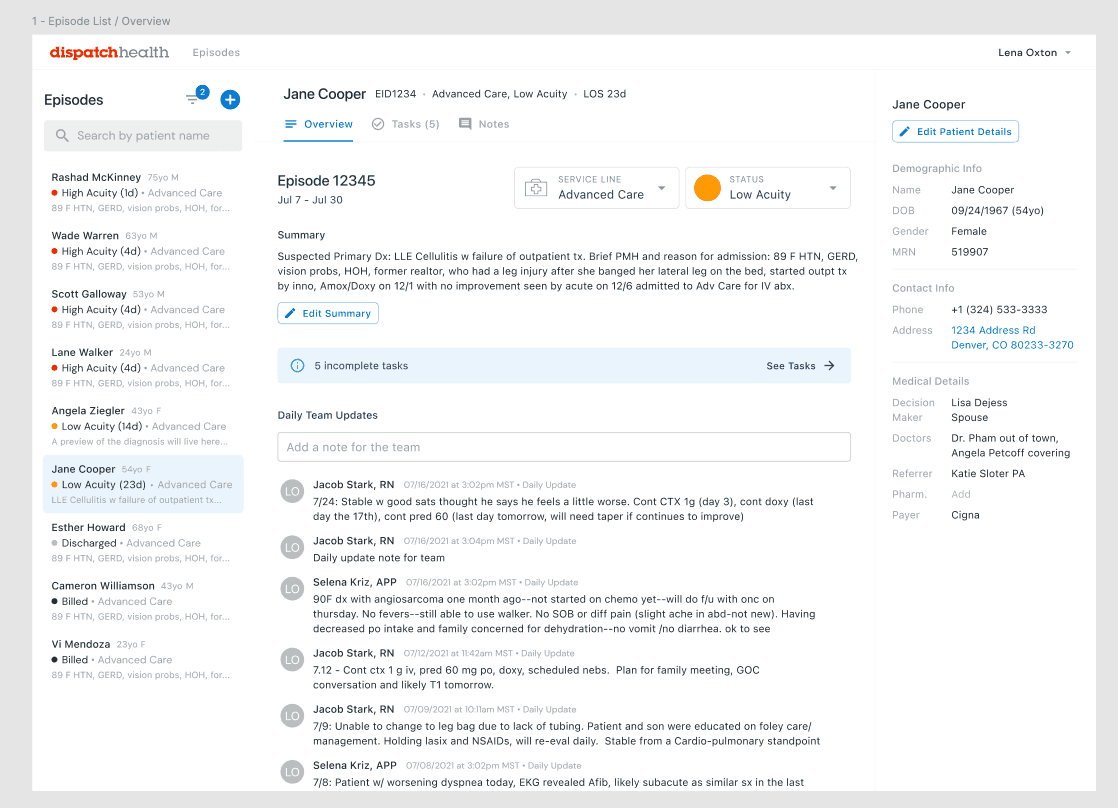Select Scott Galloway episode

tap(143, 310)
